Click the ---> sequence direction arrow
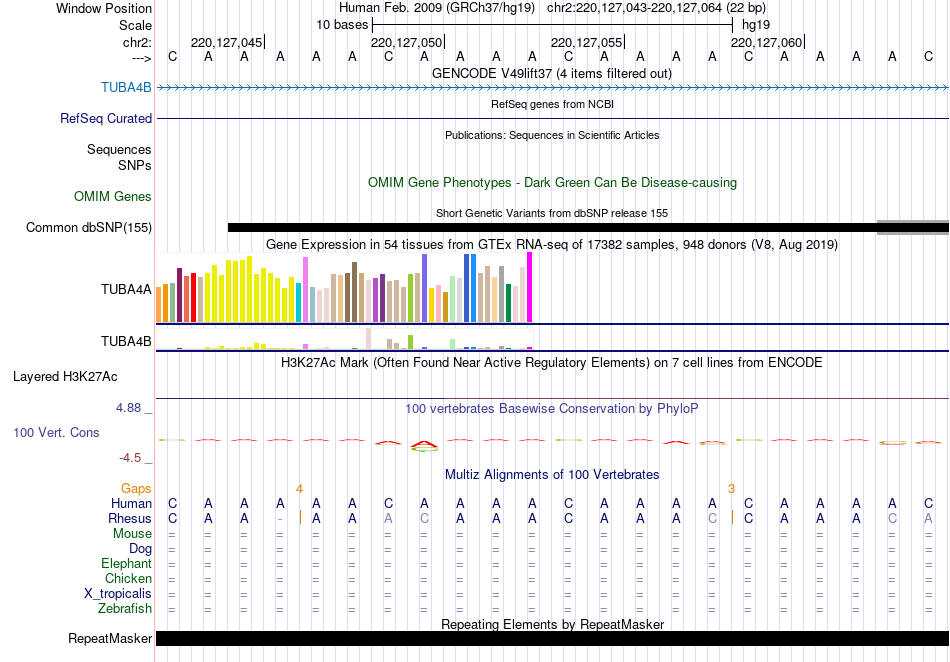 coord(142,58)
